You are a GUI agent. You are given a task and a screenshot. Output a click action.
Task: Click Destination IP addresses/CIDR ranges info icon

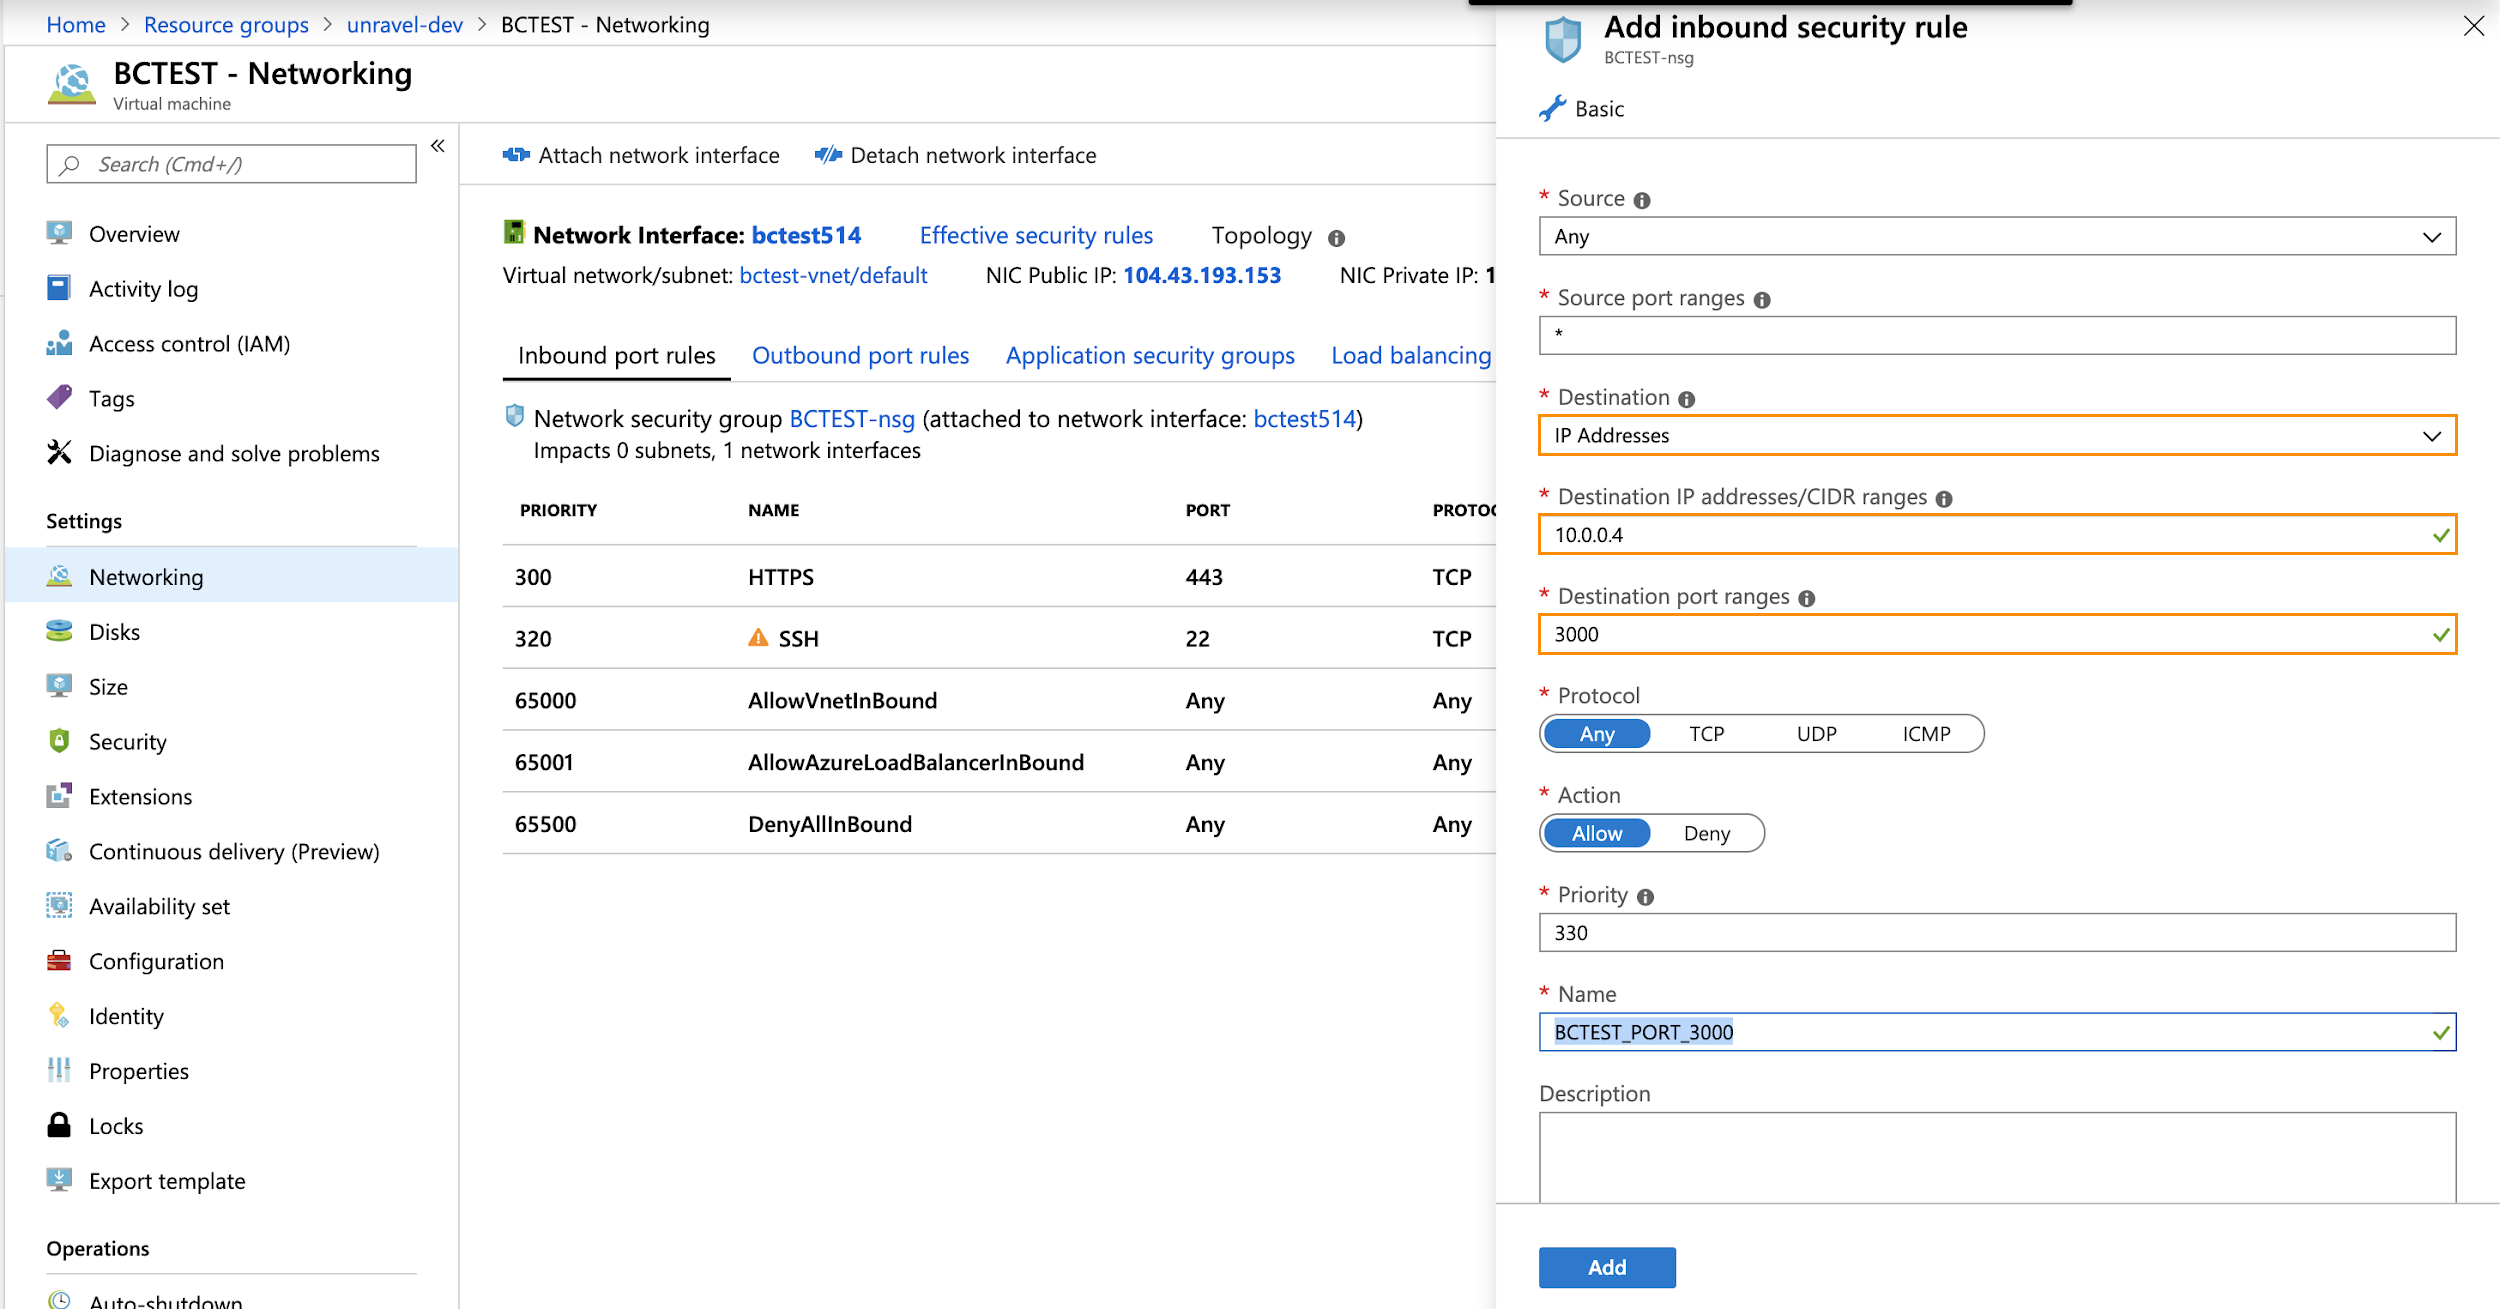[1944, 499]
